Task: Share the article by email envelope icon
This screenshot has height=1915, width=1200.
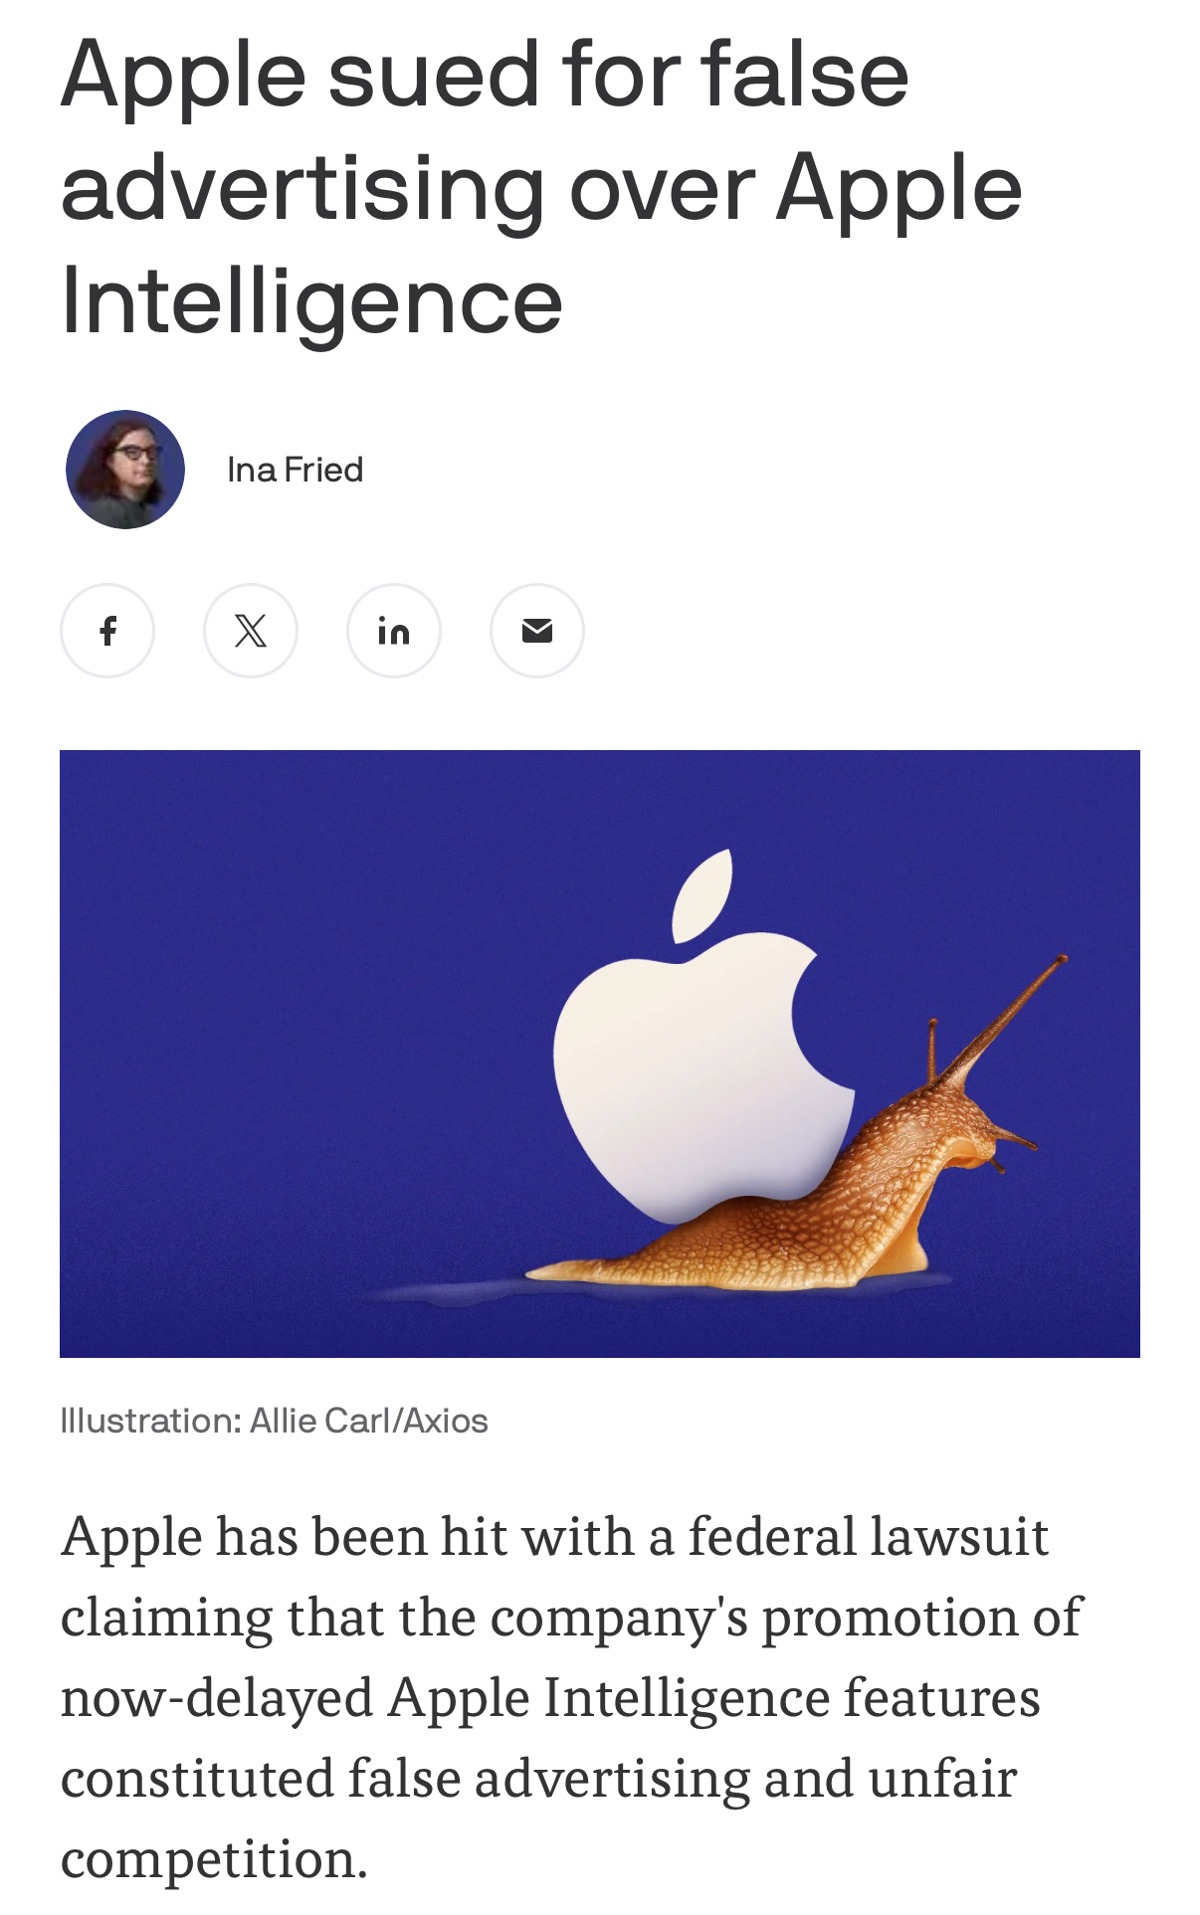Action: 537,631
